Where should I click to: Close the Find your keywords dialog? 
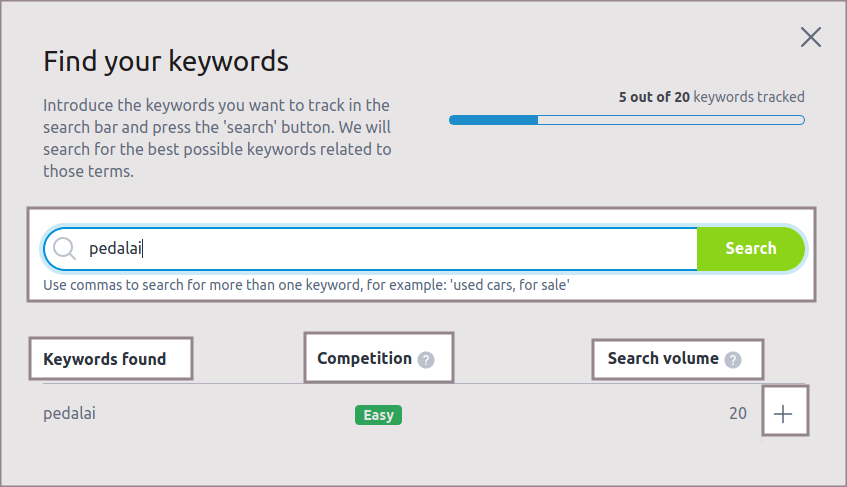tap(810, 38)
